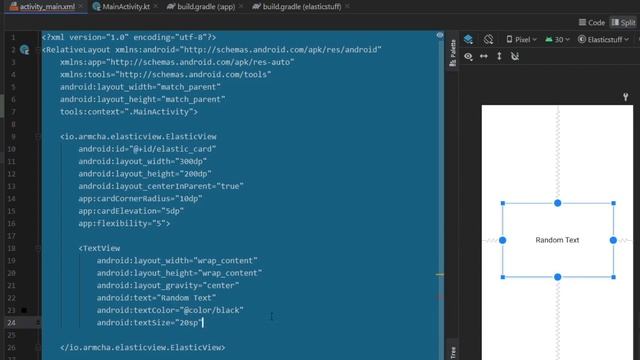
Task: Open the Pixel device dropdown
Action: [521, 40]
